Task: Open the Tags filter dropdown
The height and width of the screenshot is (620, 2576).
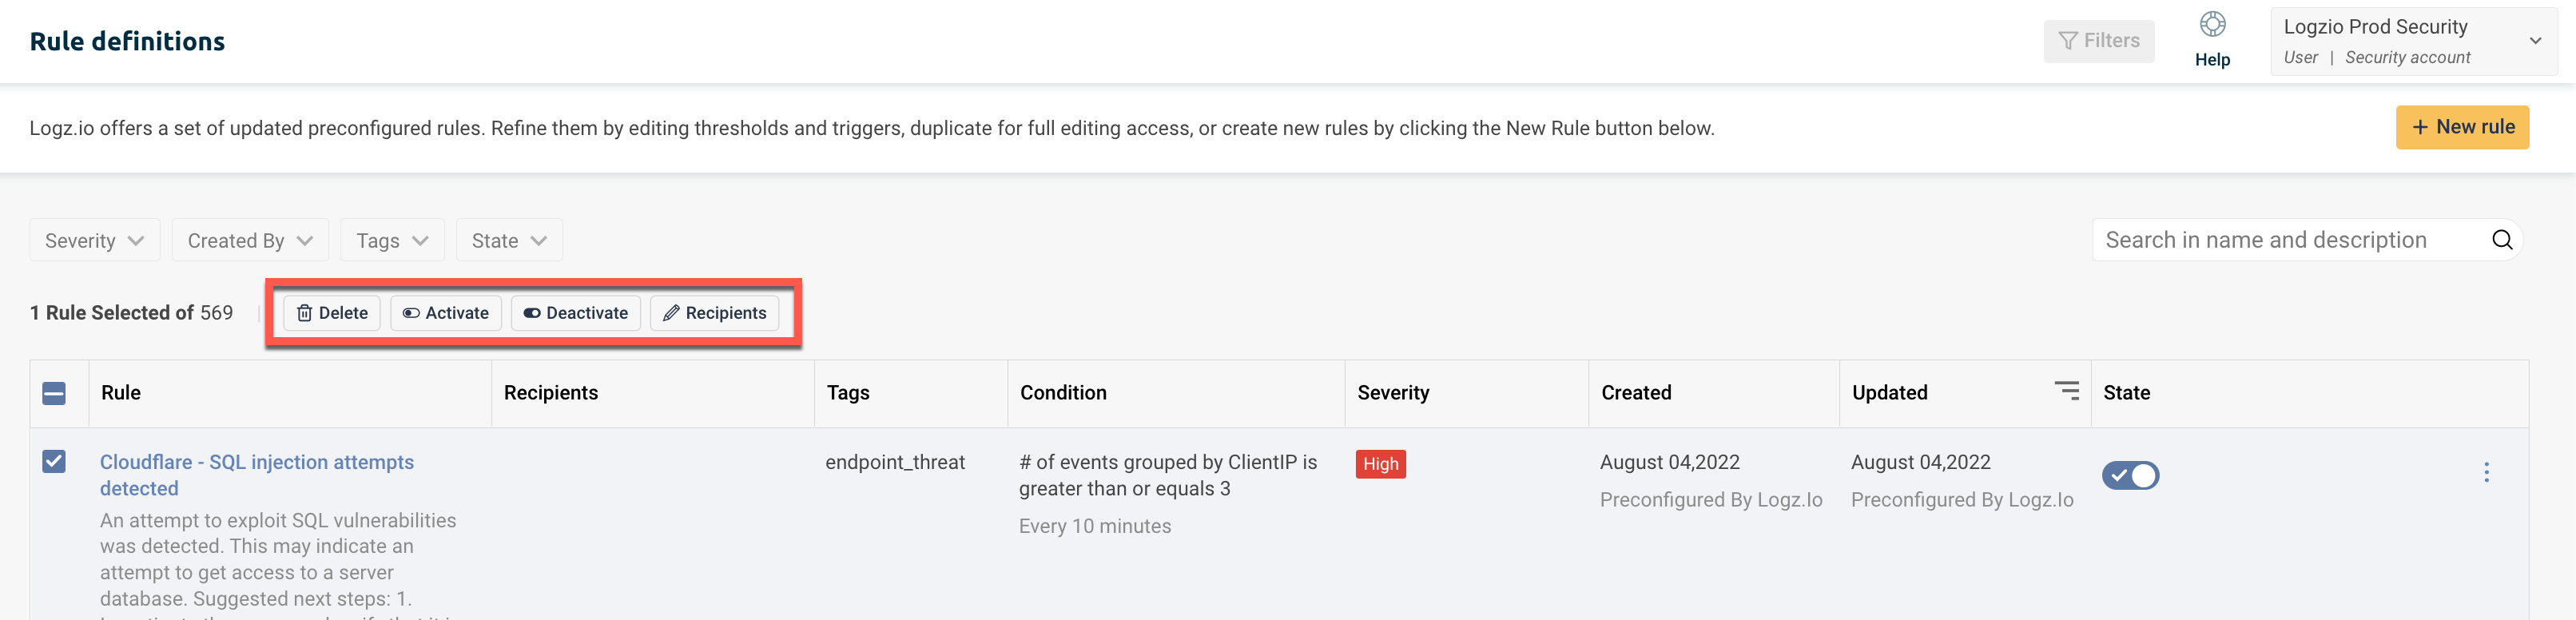Action: click(x=392, y=241)
